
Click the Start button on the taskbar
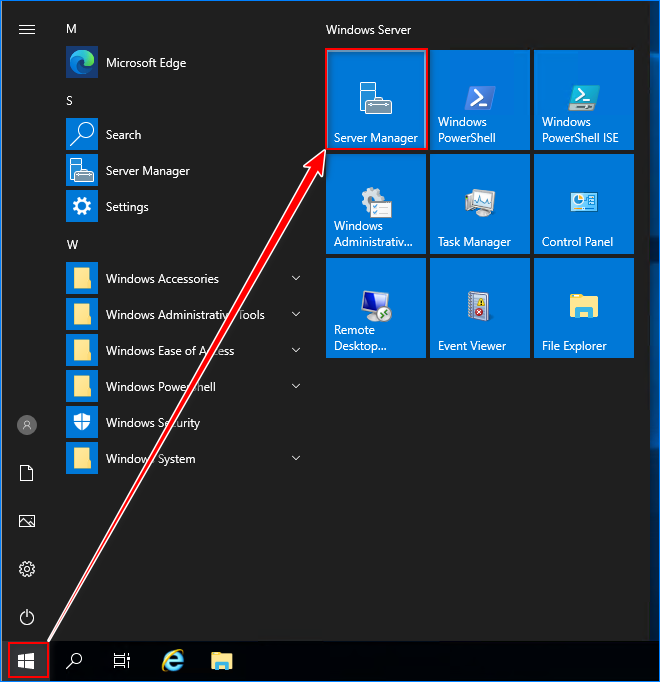[x=27, y=661]
